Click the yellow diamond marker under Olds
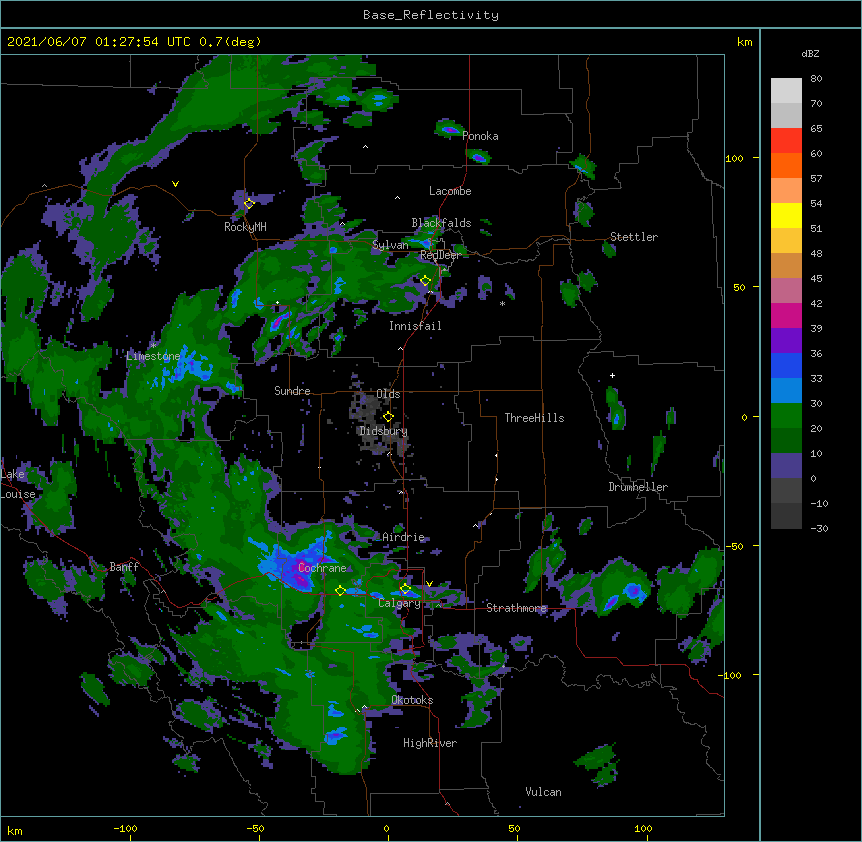Viewport: 862px width, 842px height. (388, 417)
